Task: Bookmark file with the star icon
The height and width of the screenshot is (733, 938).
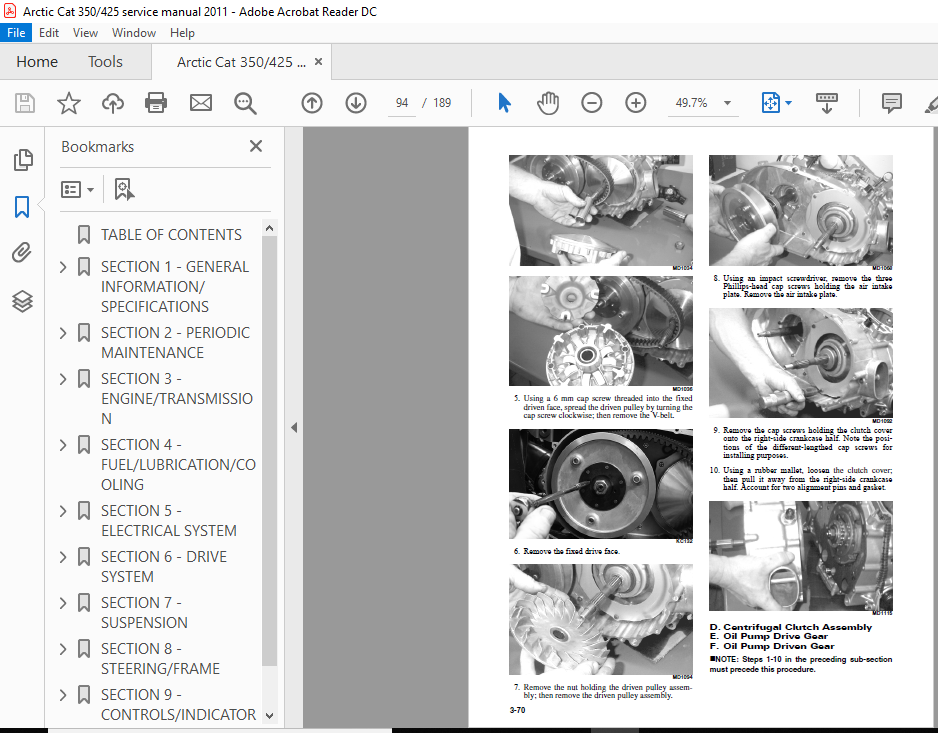Action: [69, 103]
